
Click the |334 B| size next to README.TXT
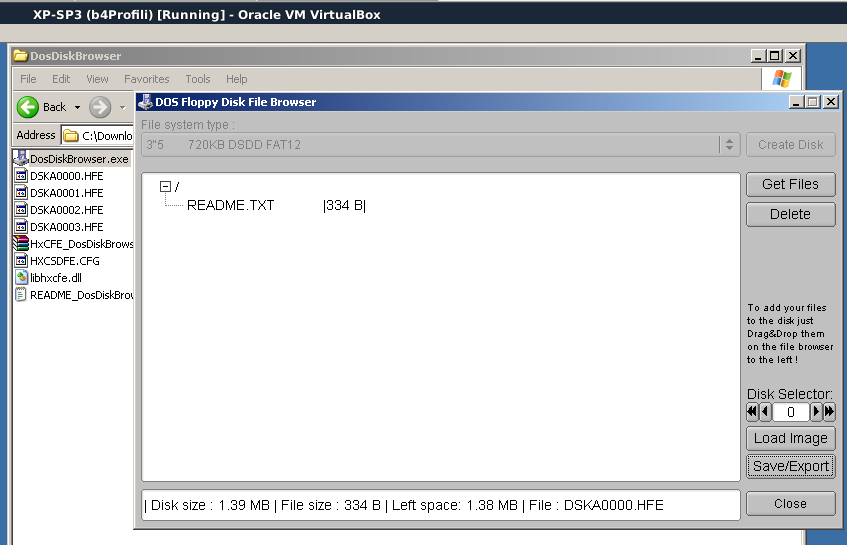(344, 205)
